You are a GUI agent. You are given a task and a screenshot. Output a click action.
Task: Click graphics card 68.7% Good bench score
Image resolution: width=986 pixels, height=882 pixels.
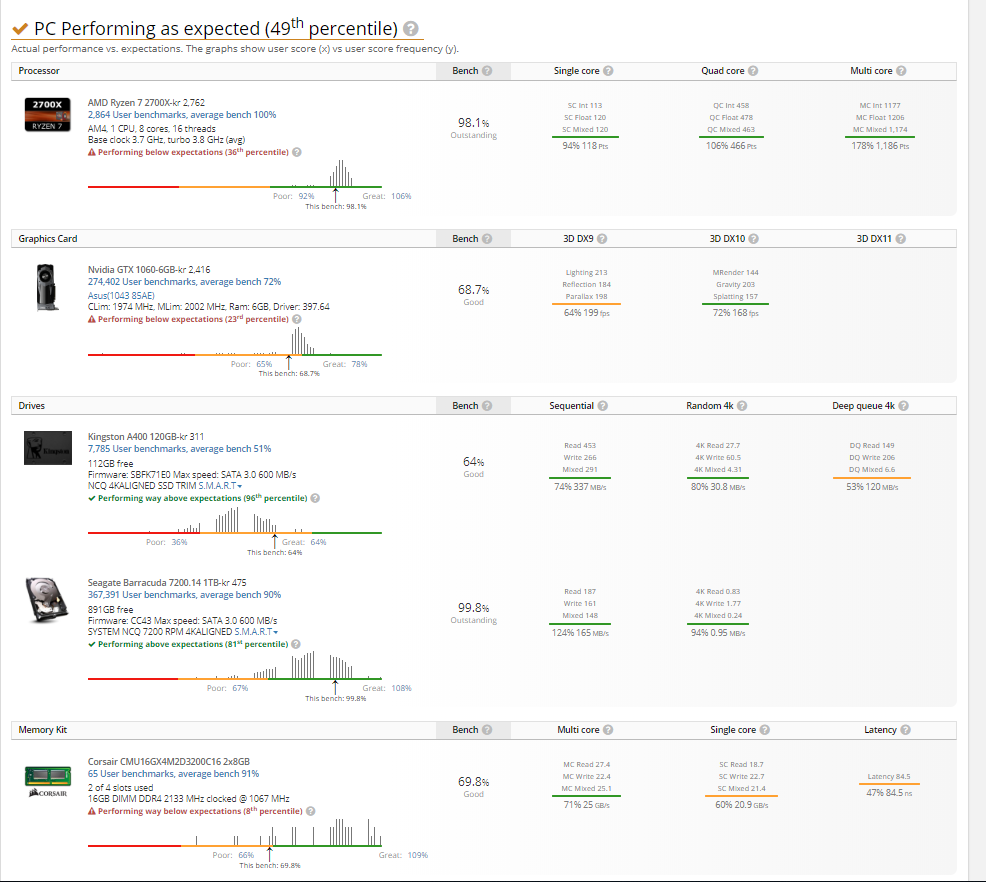pos(474,295)
